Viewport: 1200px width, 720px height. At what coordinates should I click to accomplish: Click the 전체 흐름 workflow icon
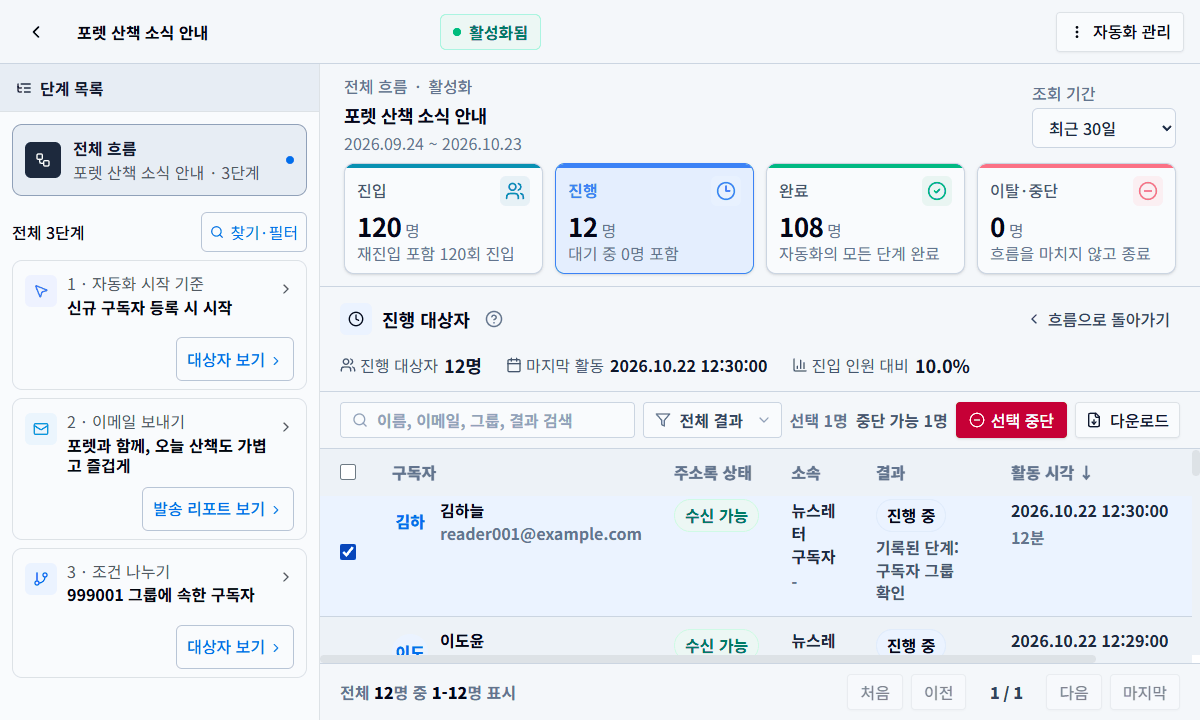43,160
